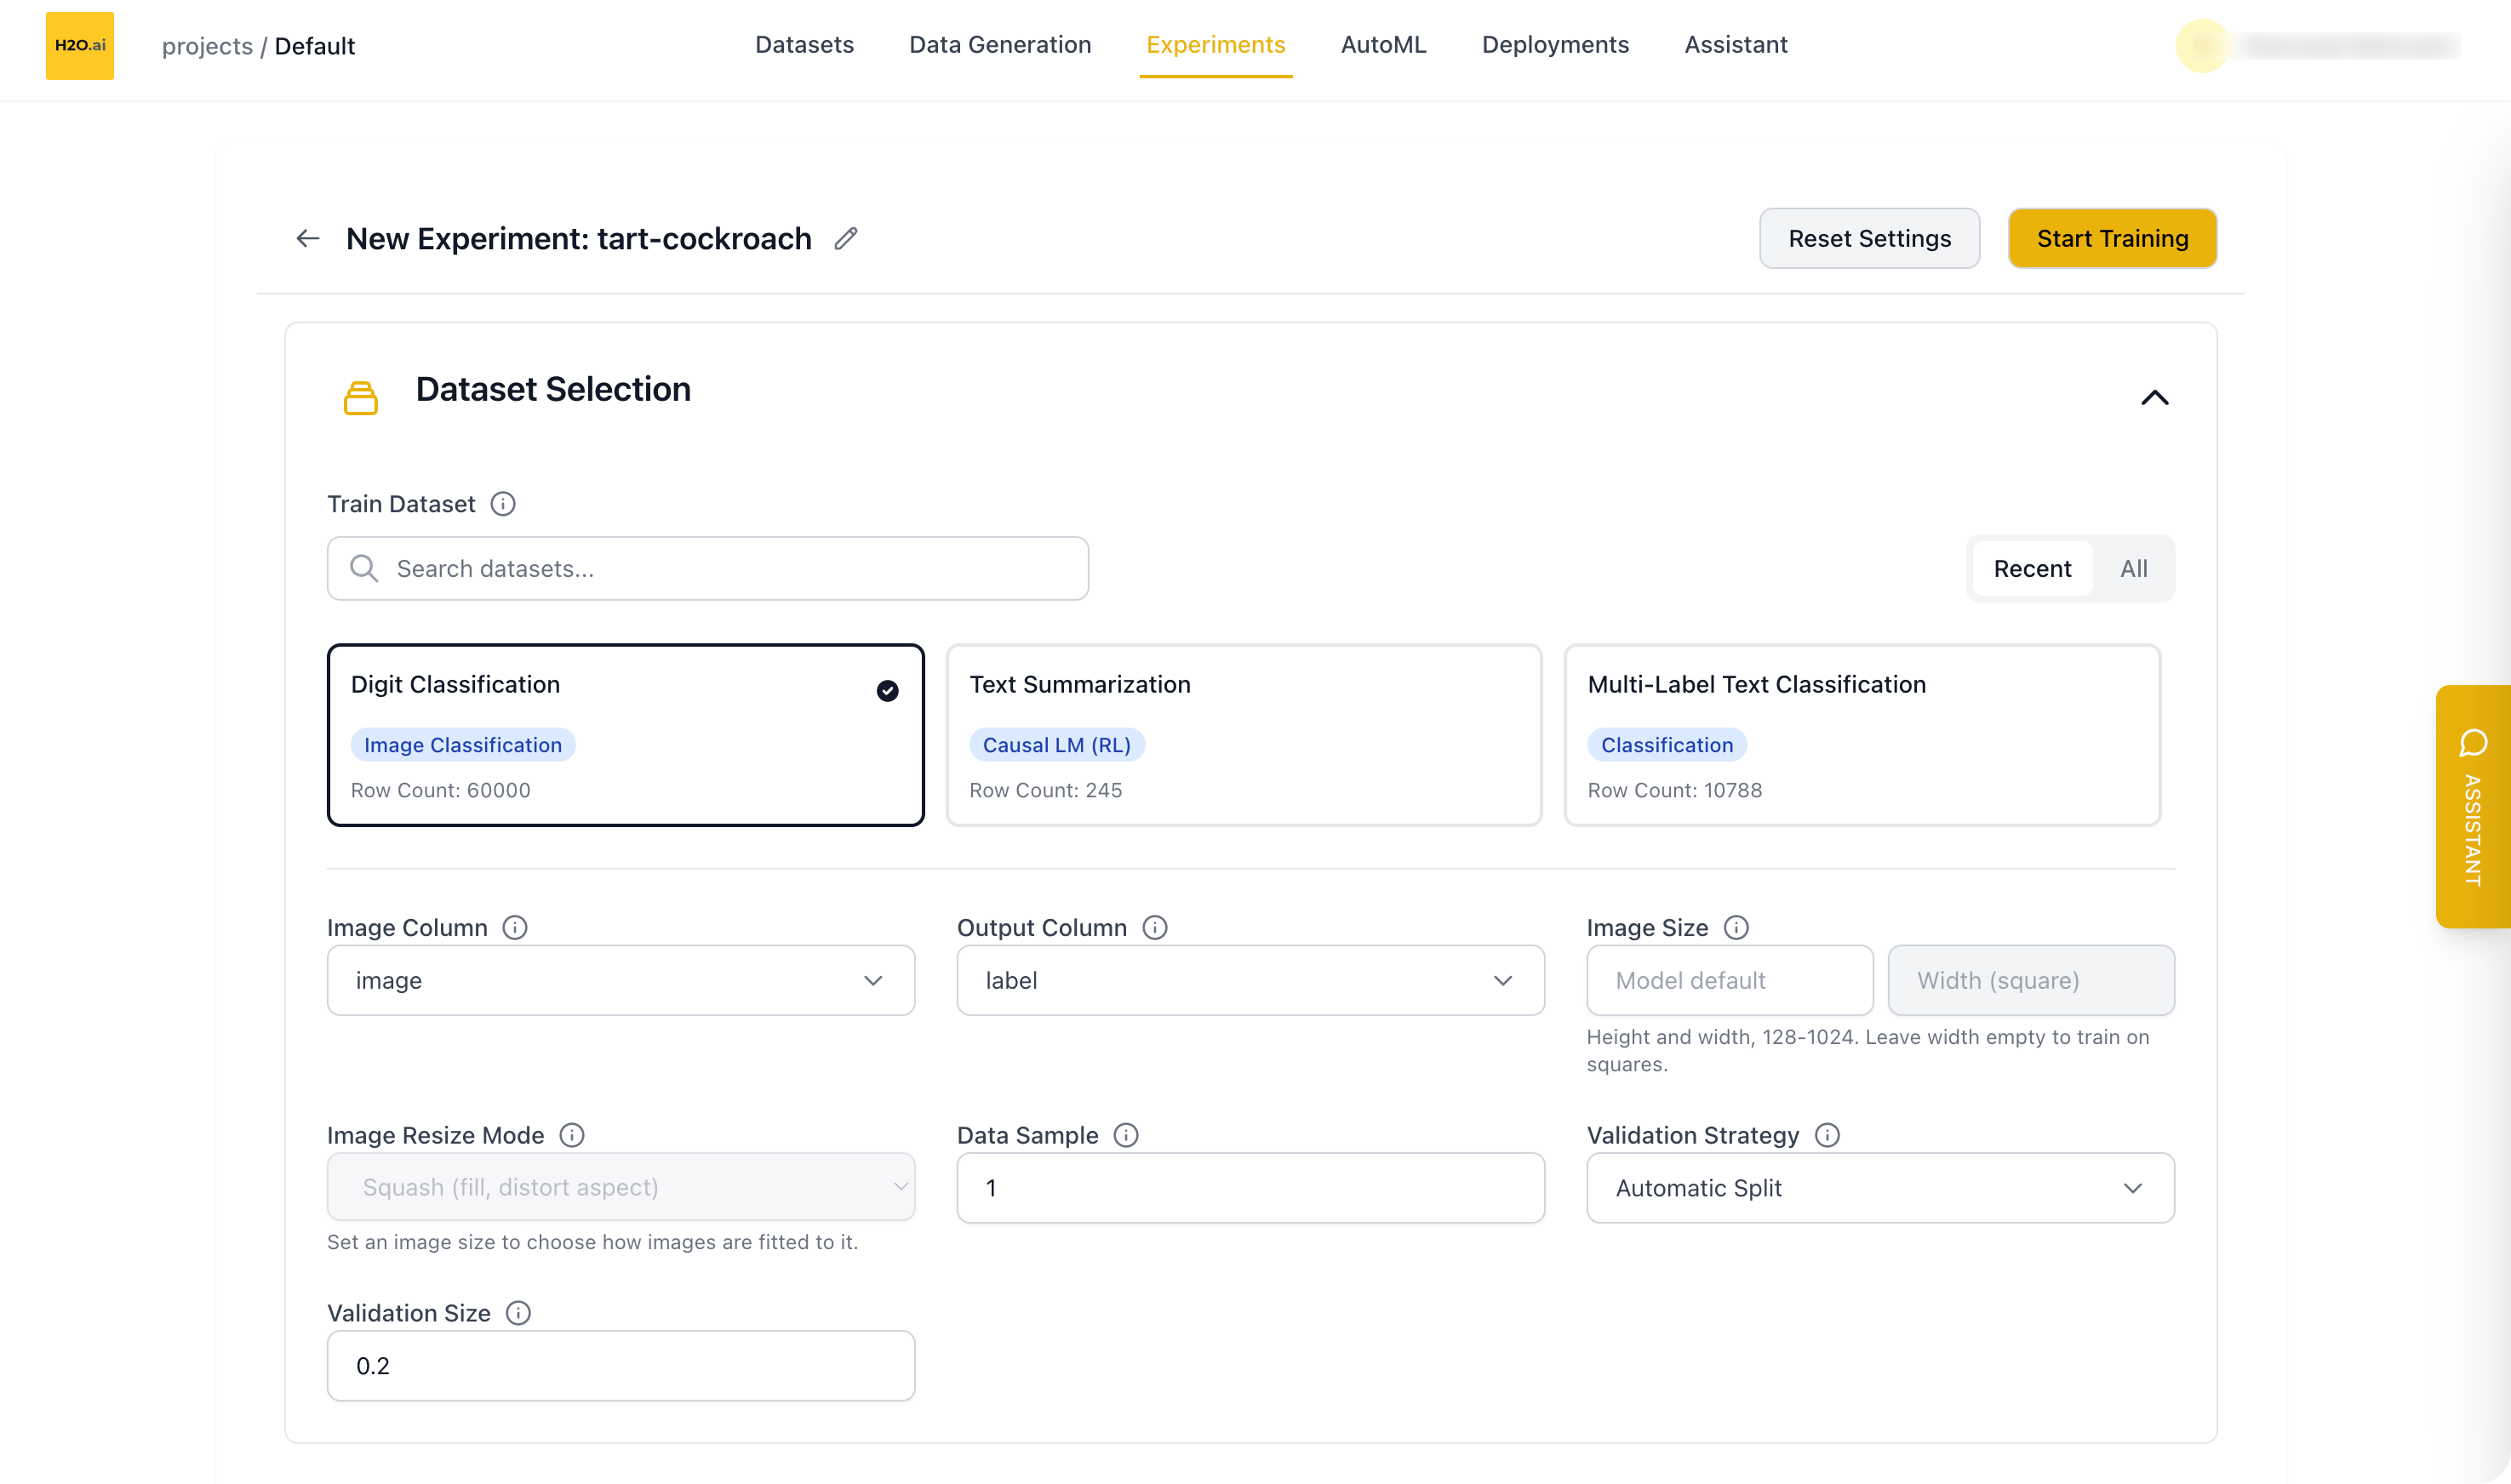Image resolution: width=2511 pixels, height=1484 pixels.
Task: Click Reset Settings button
Action: 1869,239
